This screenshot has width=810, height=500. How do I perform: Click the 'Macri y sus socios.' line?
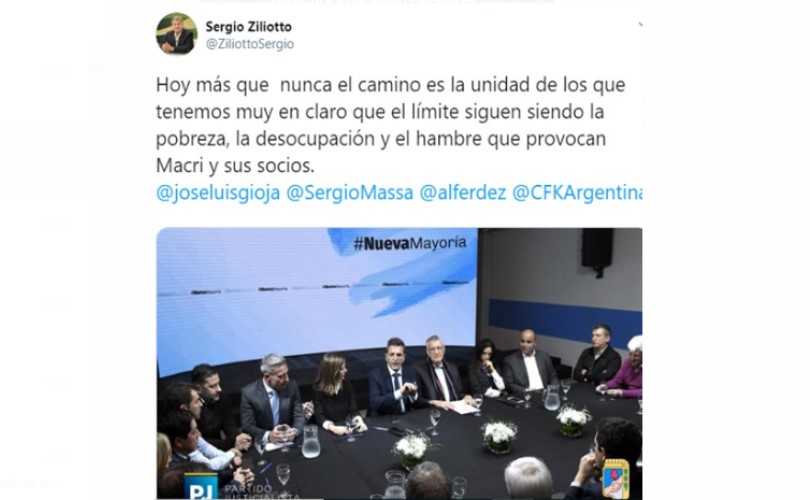tap(235, 165)
